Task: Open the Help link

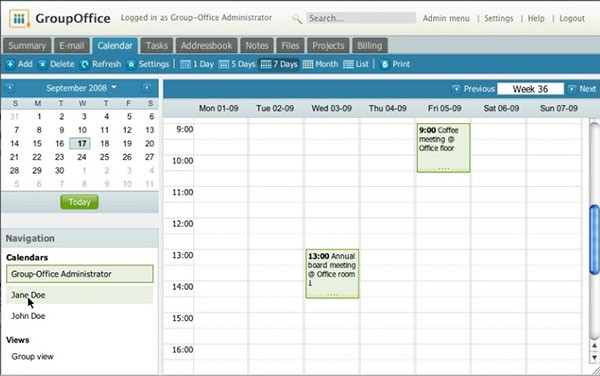Action: [536, 18]
